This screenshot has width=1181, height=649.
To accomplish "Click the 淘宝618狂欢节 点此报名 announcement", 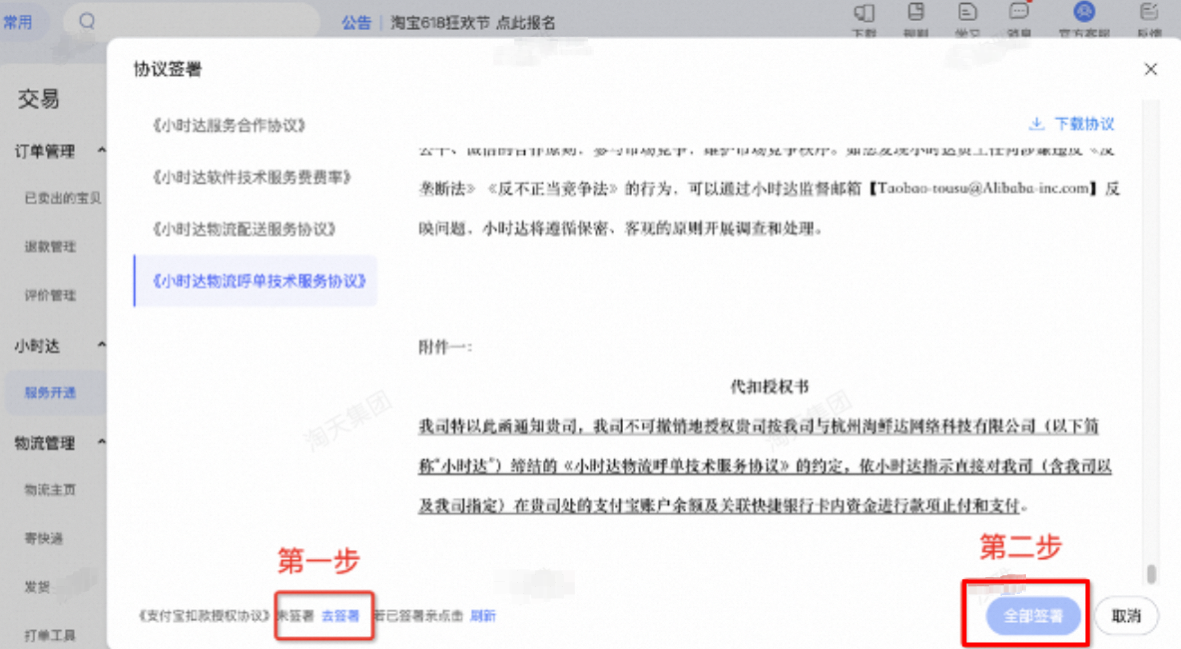I will point(472,23).
